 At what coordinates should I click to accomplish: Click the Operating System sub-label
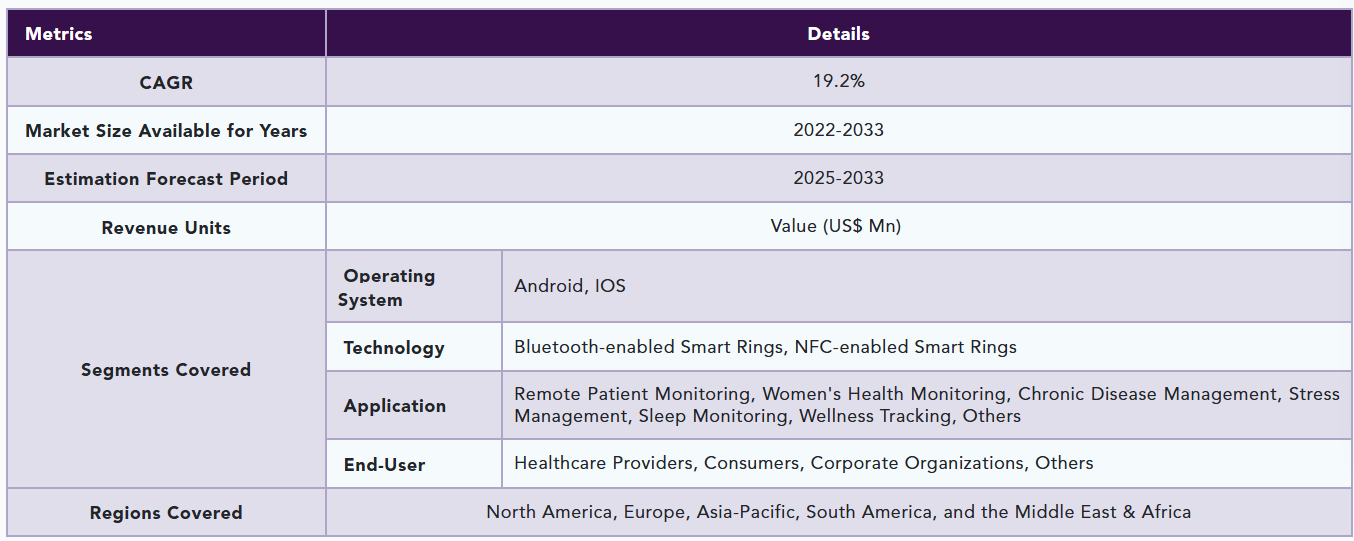coord(388,288)
